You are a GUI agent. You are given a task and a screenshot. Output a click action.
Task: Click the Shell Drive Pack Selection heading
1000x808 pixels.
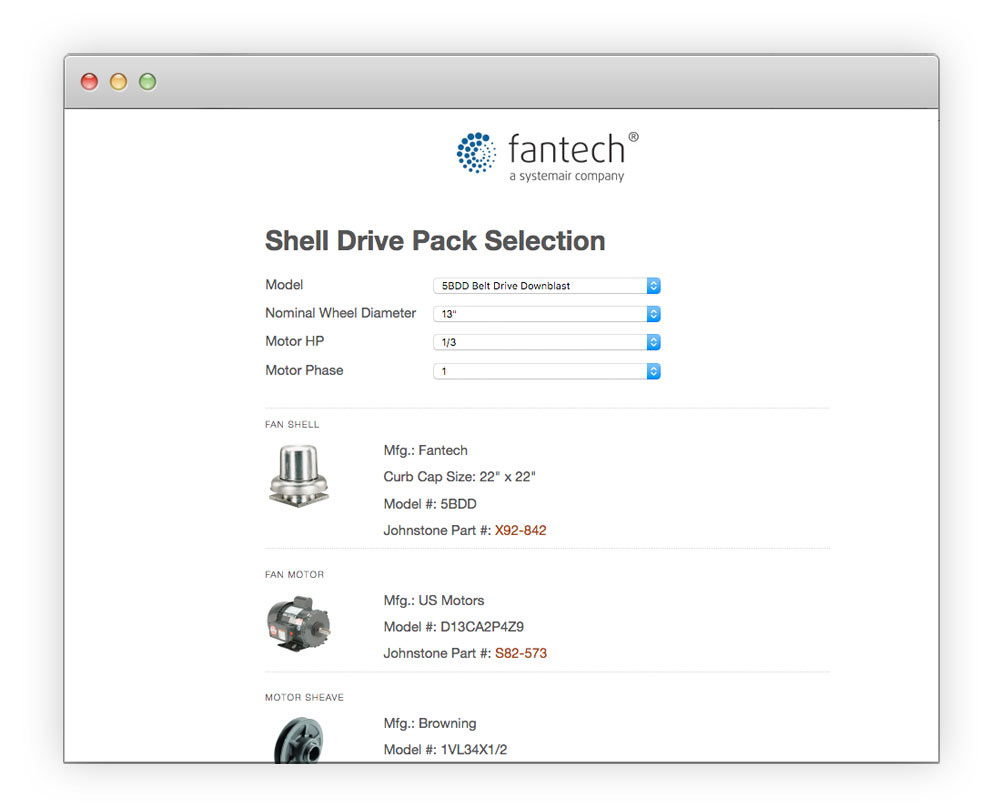435,241
